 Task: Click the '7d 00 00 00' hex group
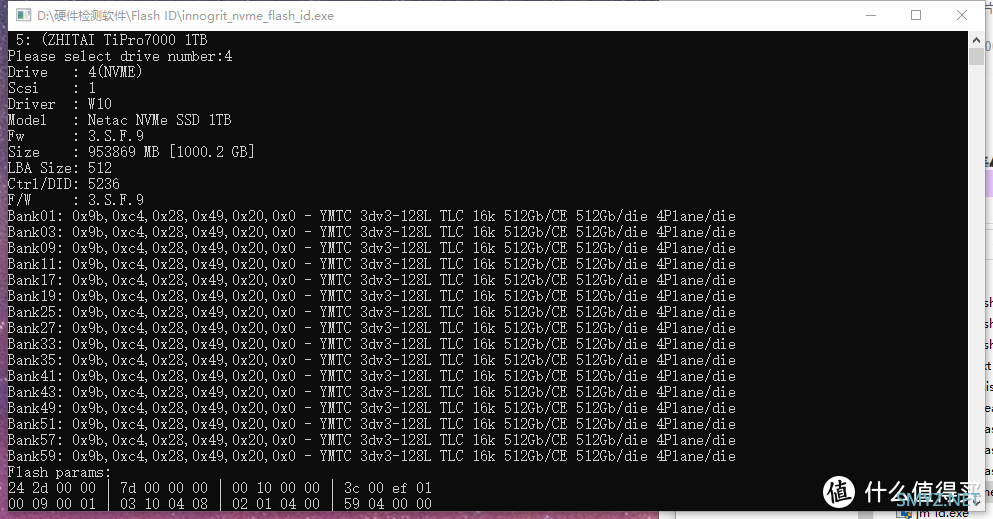point(164,488)
